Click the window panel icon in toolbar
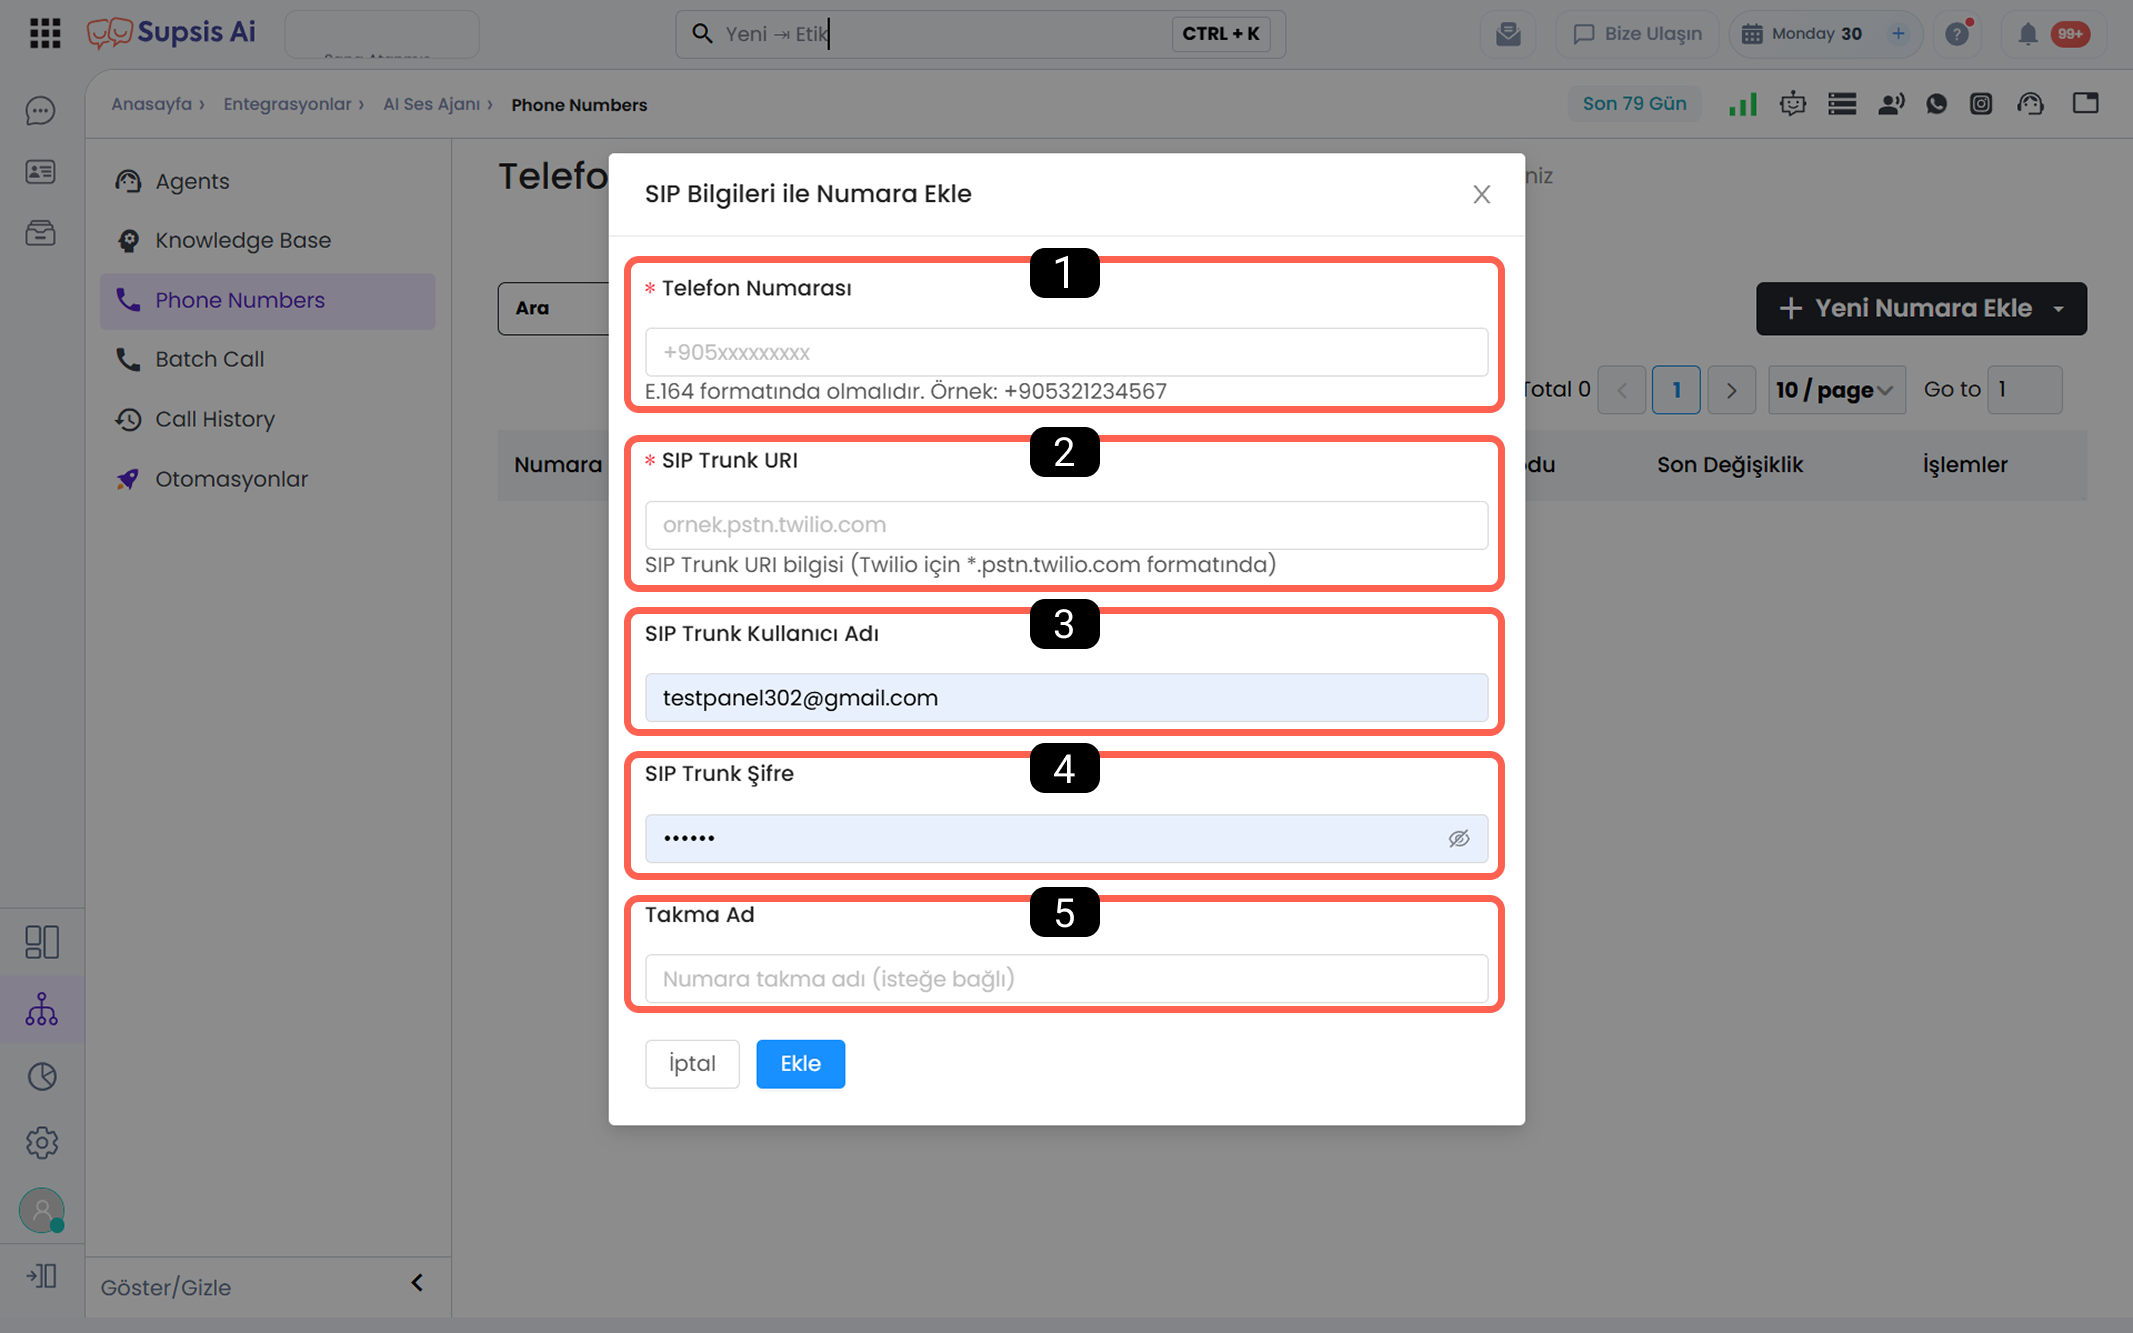 coord(2085,103)
